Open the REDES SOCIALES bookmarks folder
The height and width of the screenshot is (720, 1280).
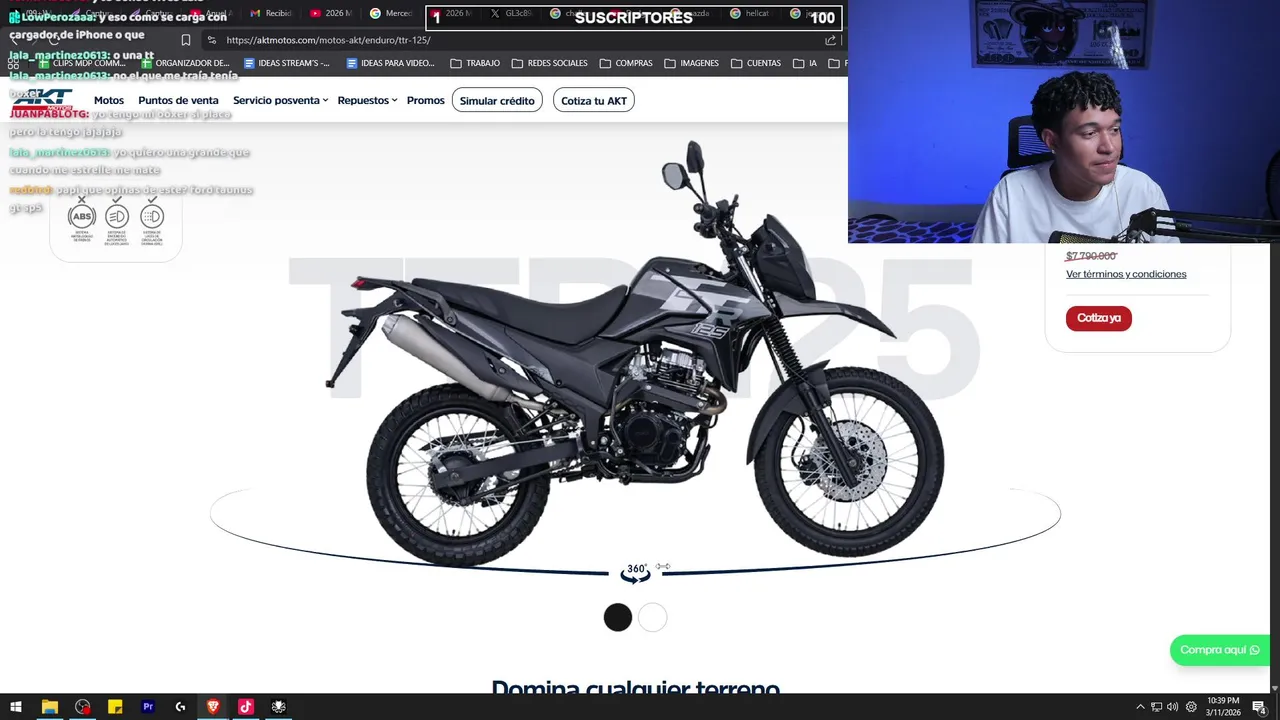tap(549, 63)
